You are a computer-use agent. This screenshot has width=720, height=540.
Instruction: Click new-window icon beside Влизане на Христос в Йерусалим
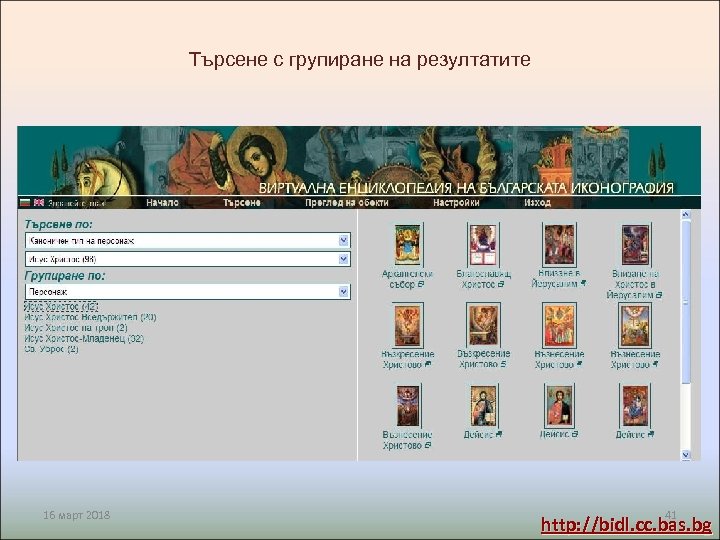click(659, 295)
